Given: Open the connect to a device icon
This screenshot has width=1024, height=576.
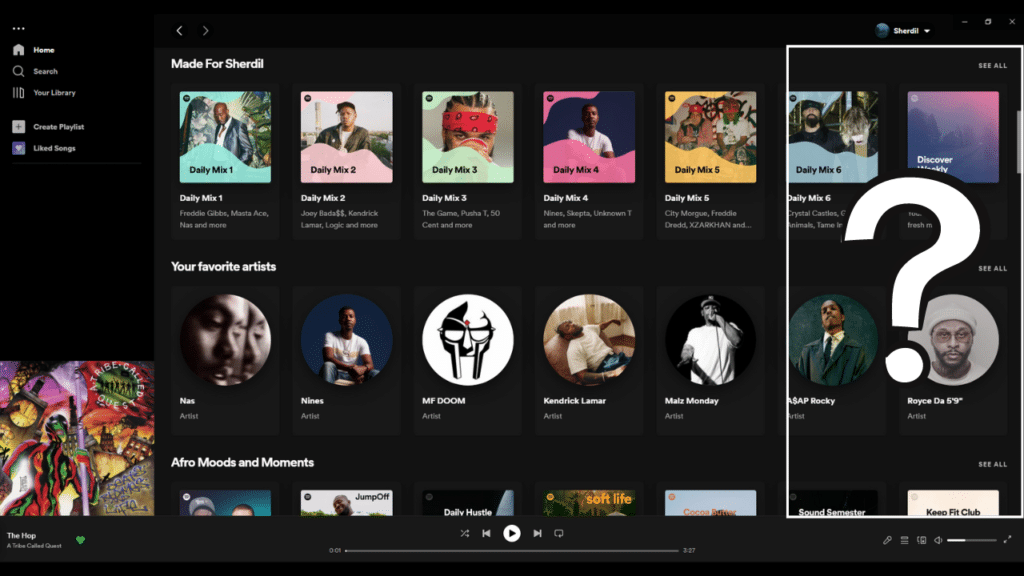Looking at the screenshot, I should point(921,540).
